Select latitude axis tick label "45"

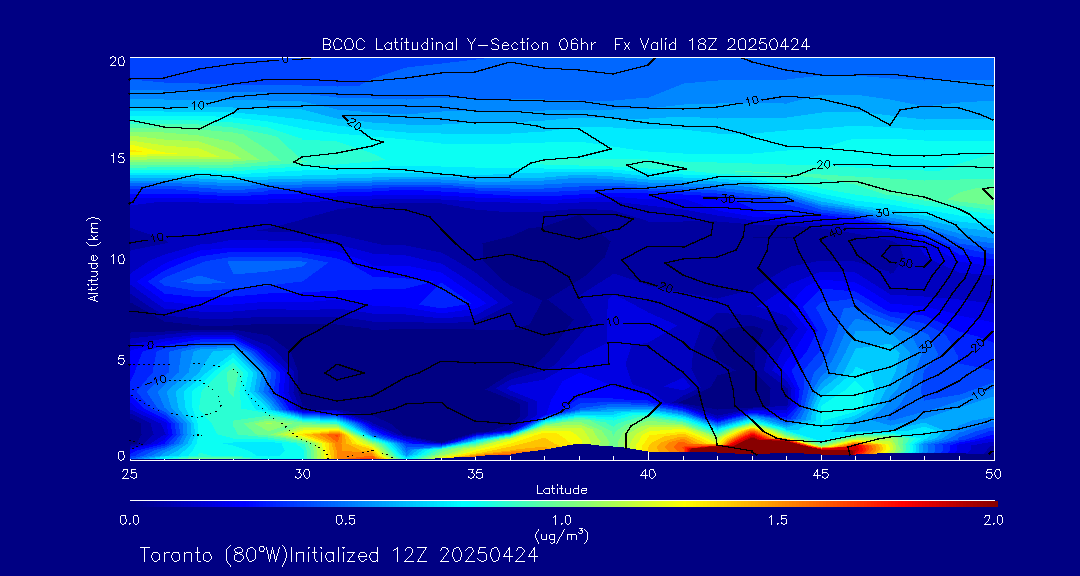tap(821, 474)
